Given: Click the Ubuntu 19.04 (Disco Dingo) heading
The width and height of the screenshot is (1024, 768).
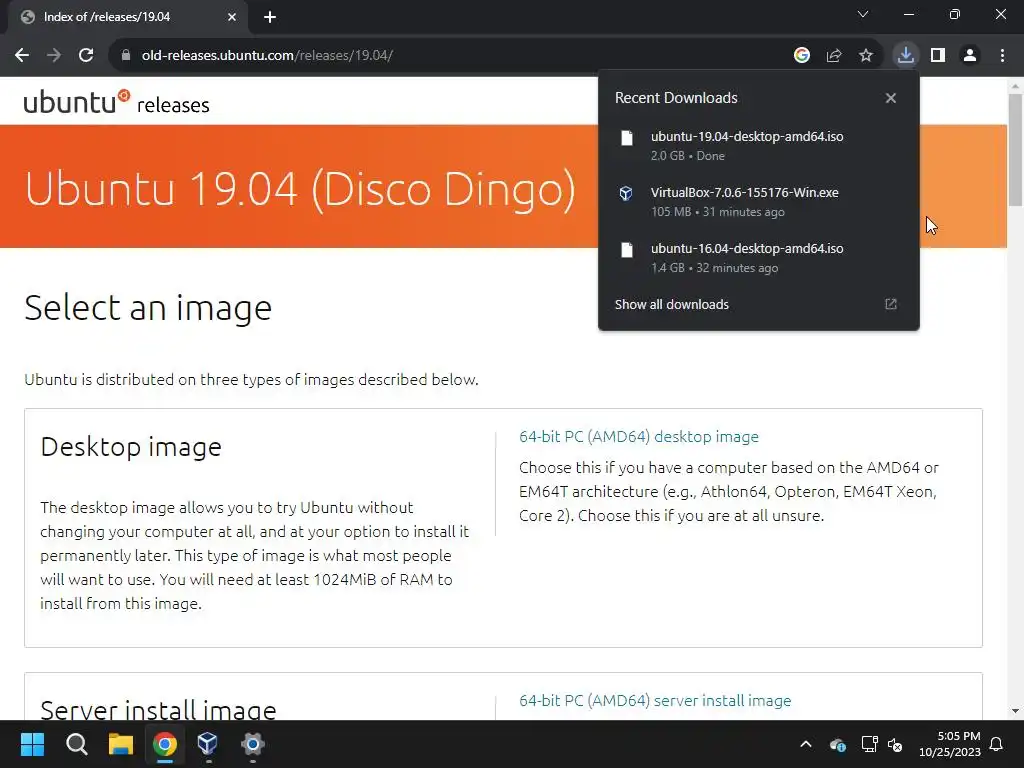Looking at the screenshot, I should pos(300,189).
